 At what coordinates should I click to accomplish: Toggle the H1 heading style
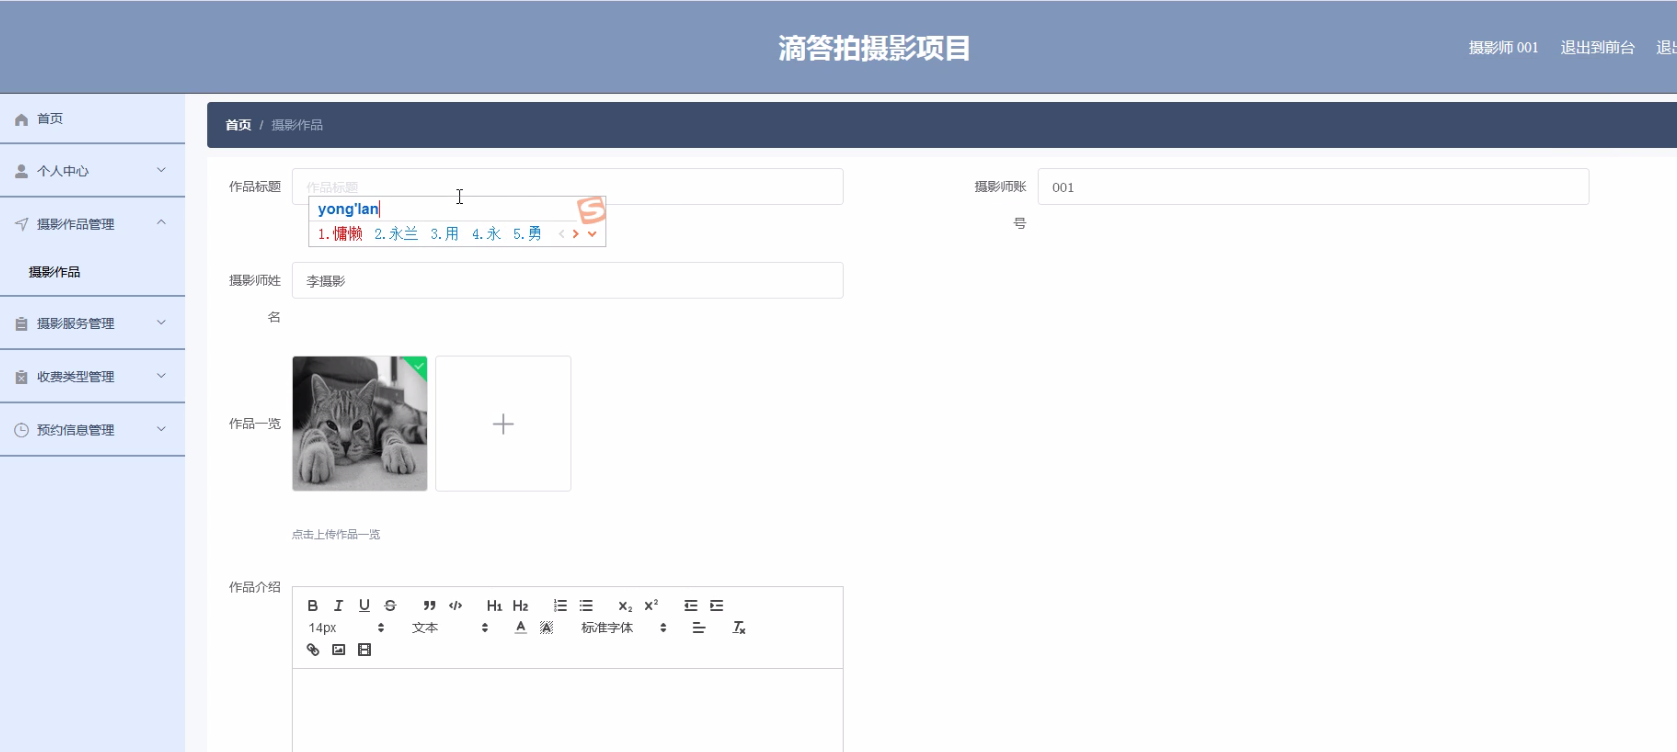494,606
